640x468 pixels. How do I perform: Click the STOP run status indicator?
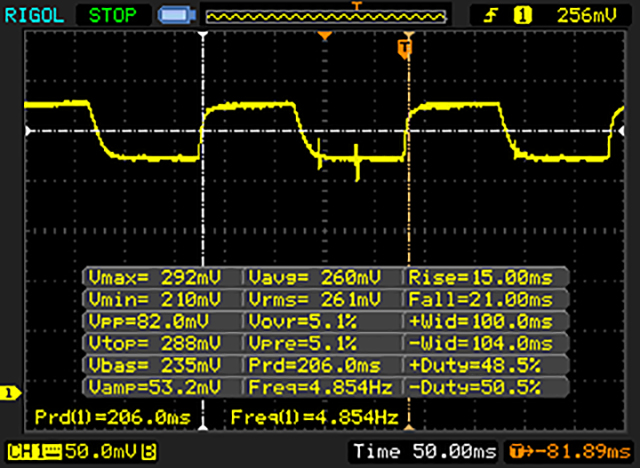pos(113,16)
